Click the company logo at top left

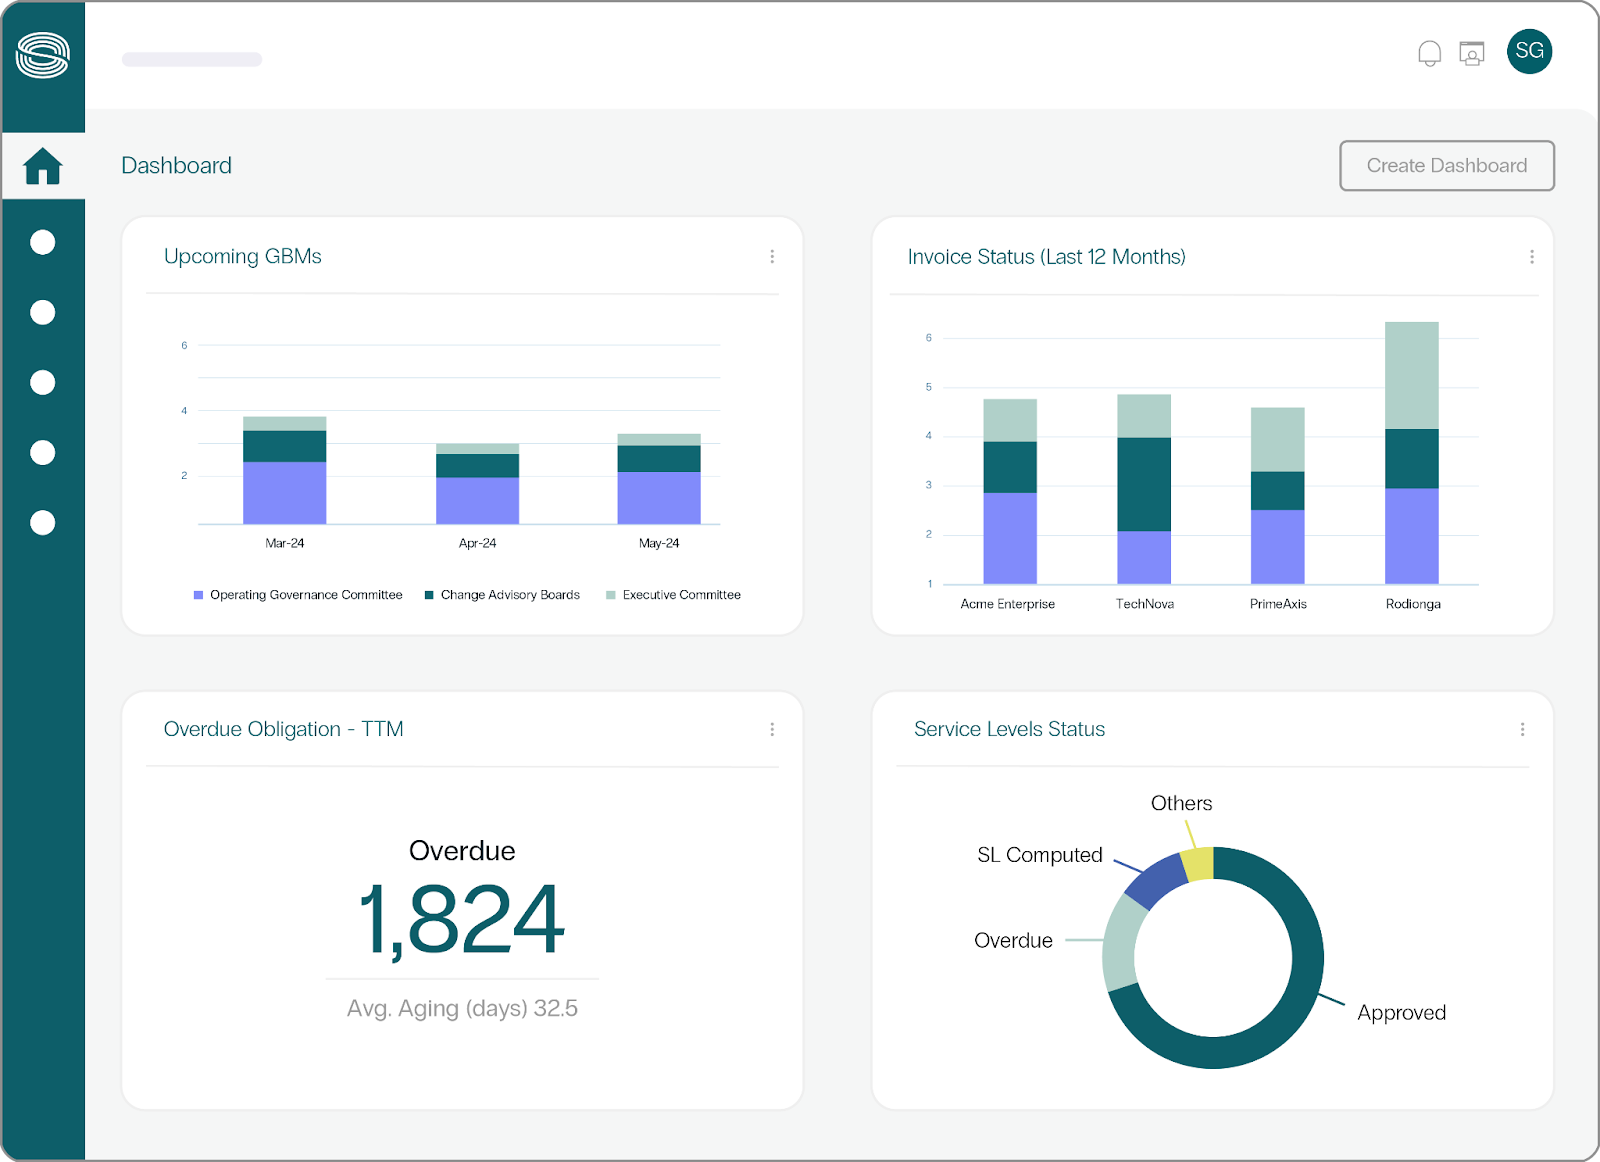click(x=43, y=55)
